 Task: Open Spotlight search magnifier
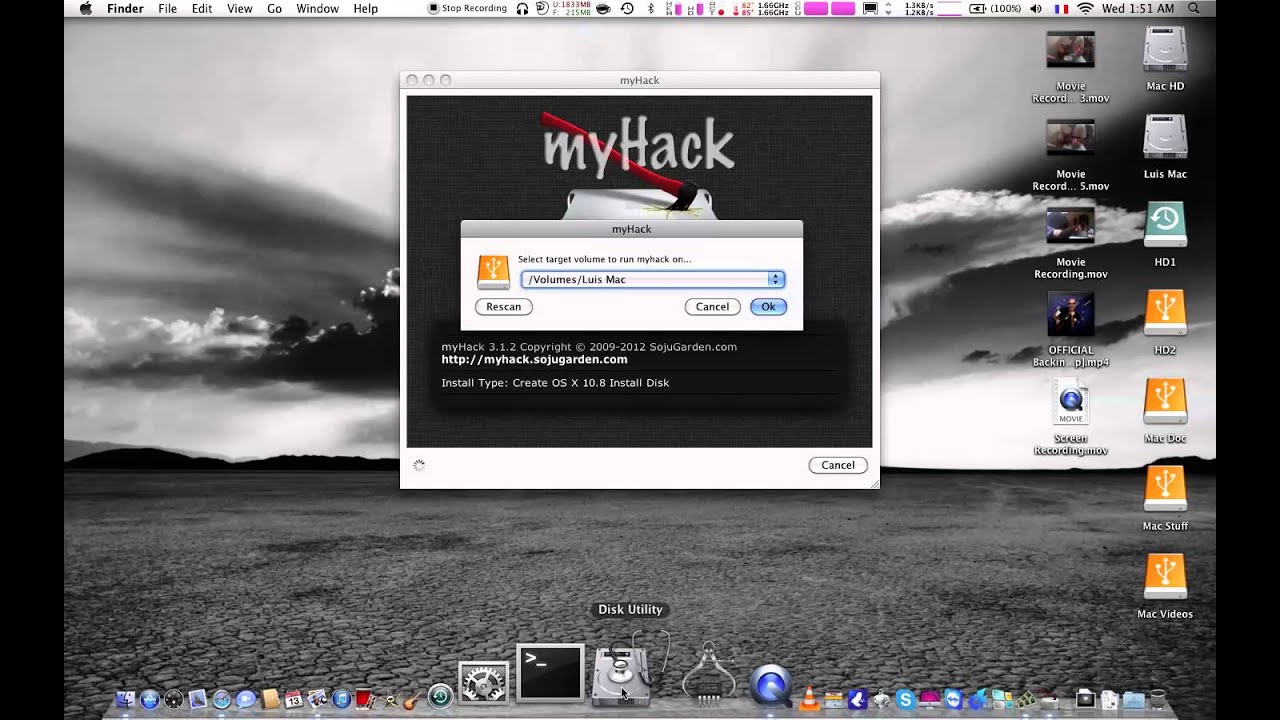point(1194,8)
